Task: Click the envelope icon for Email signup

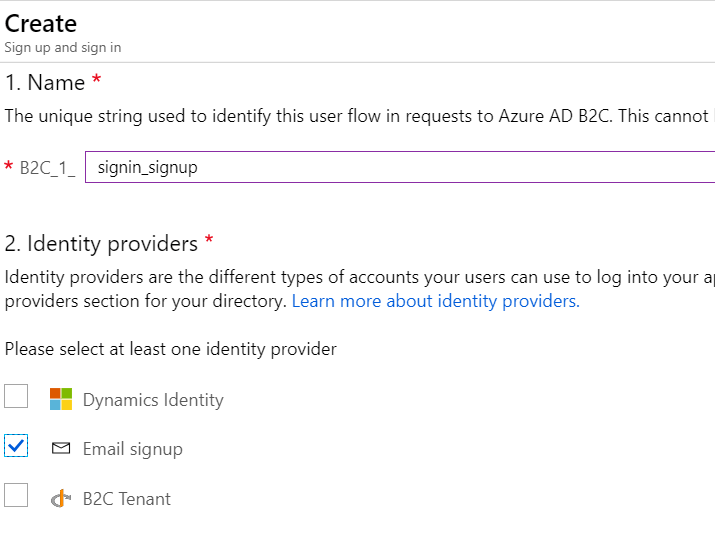Action: pyautogui.click(x=61, y=449)
